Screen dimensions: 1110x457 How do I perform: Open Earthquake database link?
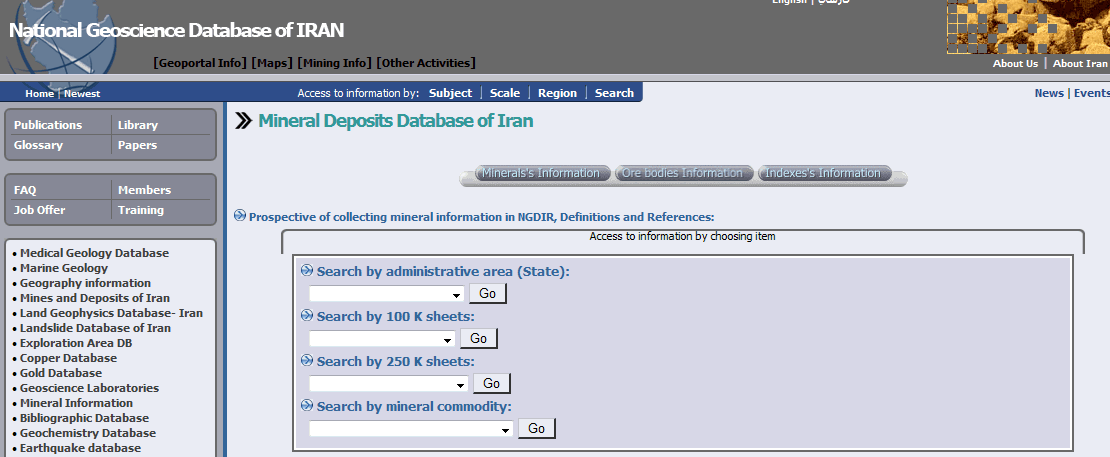80,448
